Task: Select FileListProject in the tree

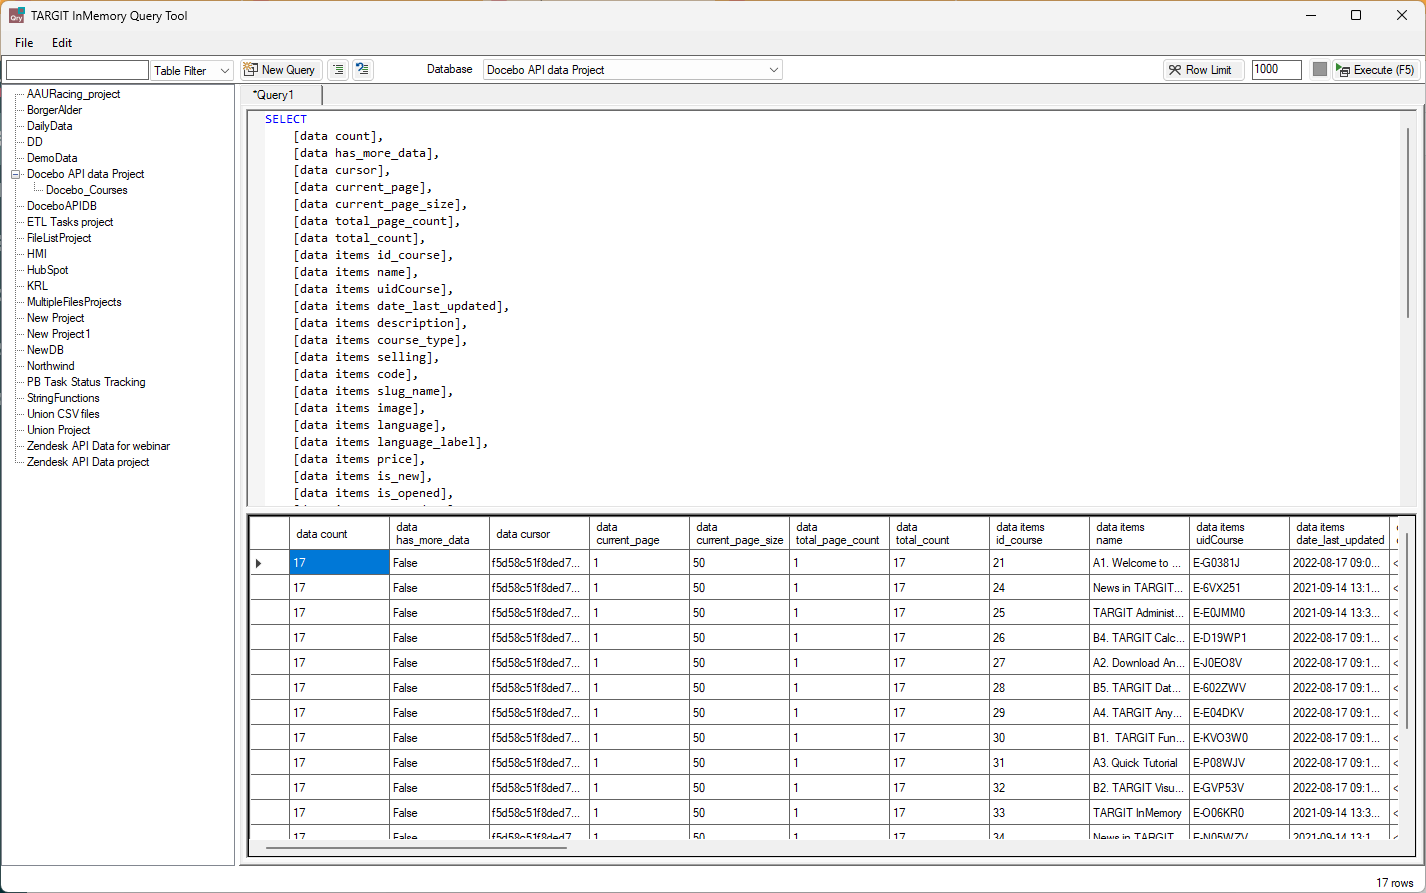Action: click(x=59, y=238)
